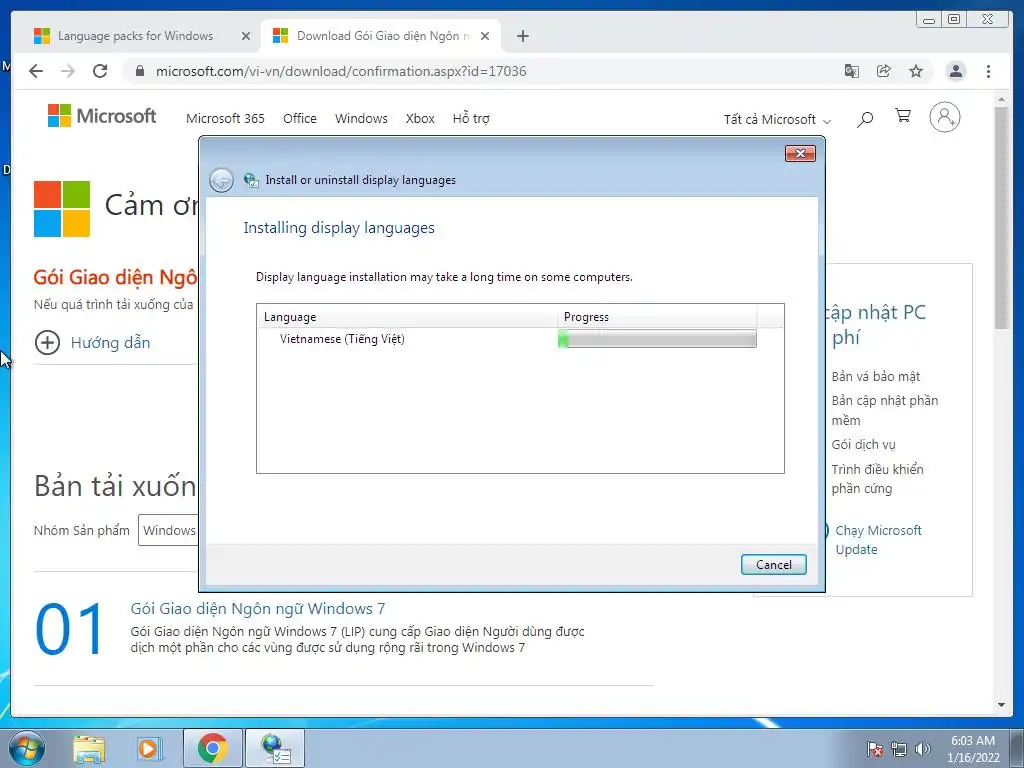Cancel the display language installation
1024x768 pixels.
click(774, 565)
